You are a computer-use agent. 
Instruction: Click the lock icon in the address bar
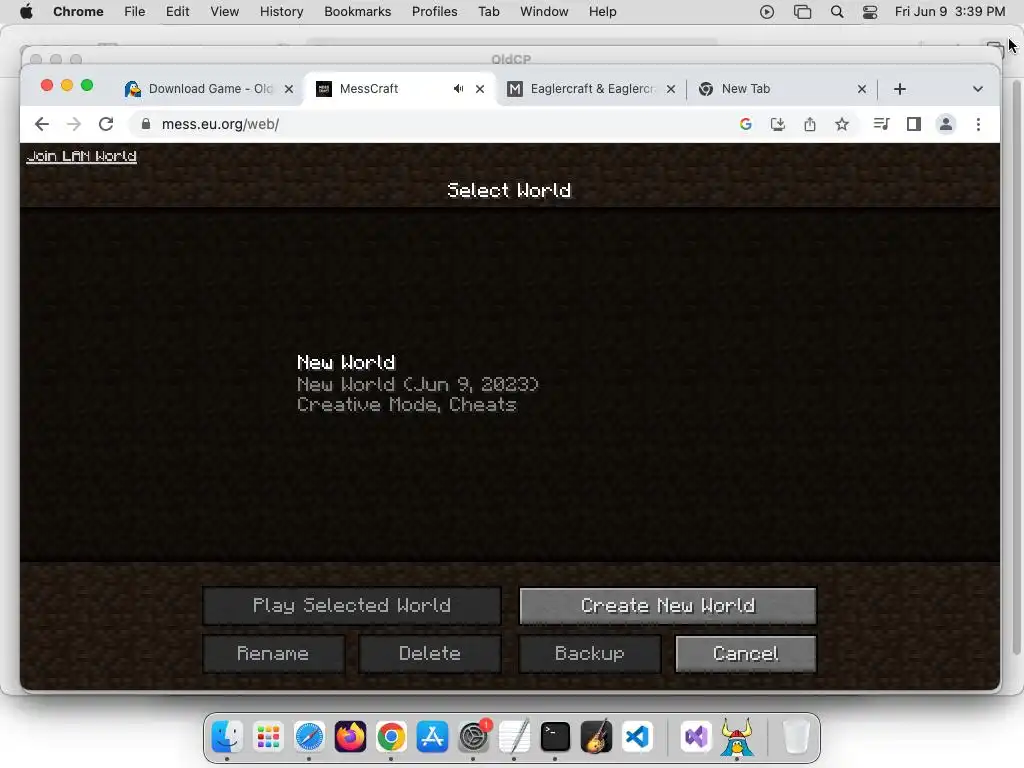pyautogui.click(x=146, y=124)
